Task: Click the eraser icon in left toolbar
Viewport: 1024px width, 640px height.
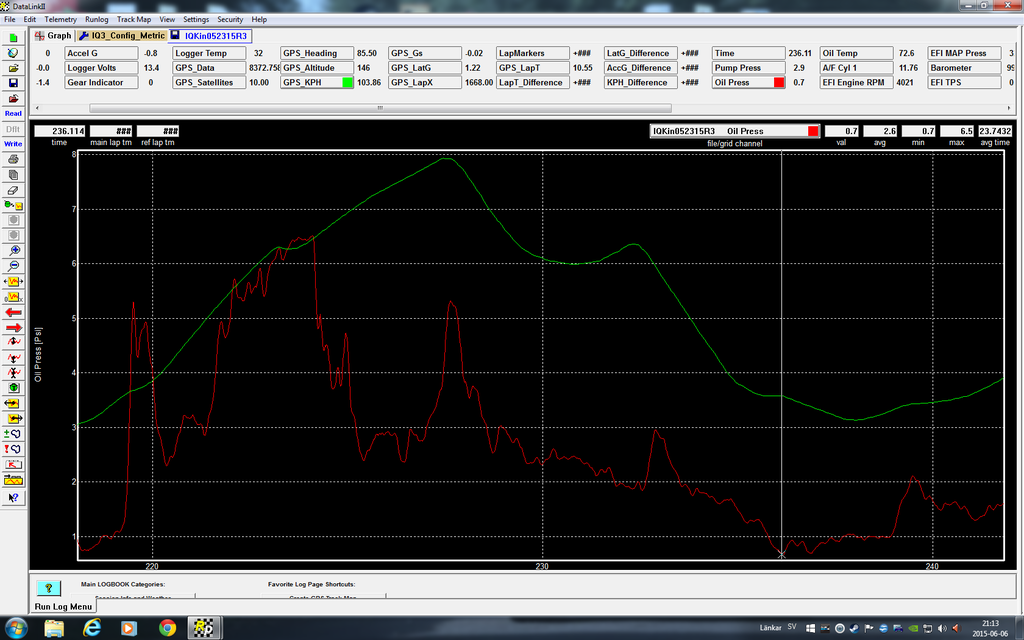Action: coord(13,189)
